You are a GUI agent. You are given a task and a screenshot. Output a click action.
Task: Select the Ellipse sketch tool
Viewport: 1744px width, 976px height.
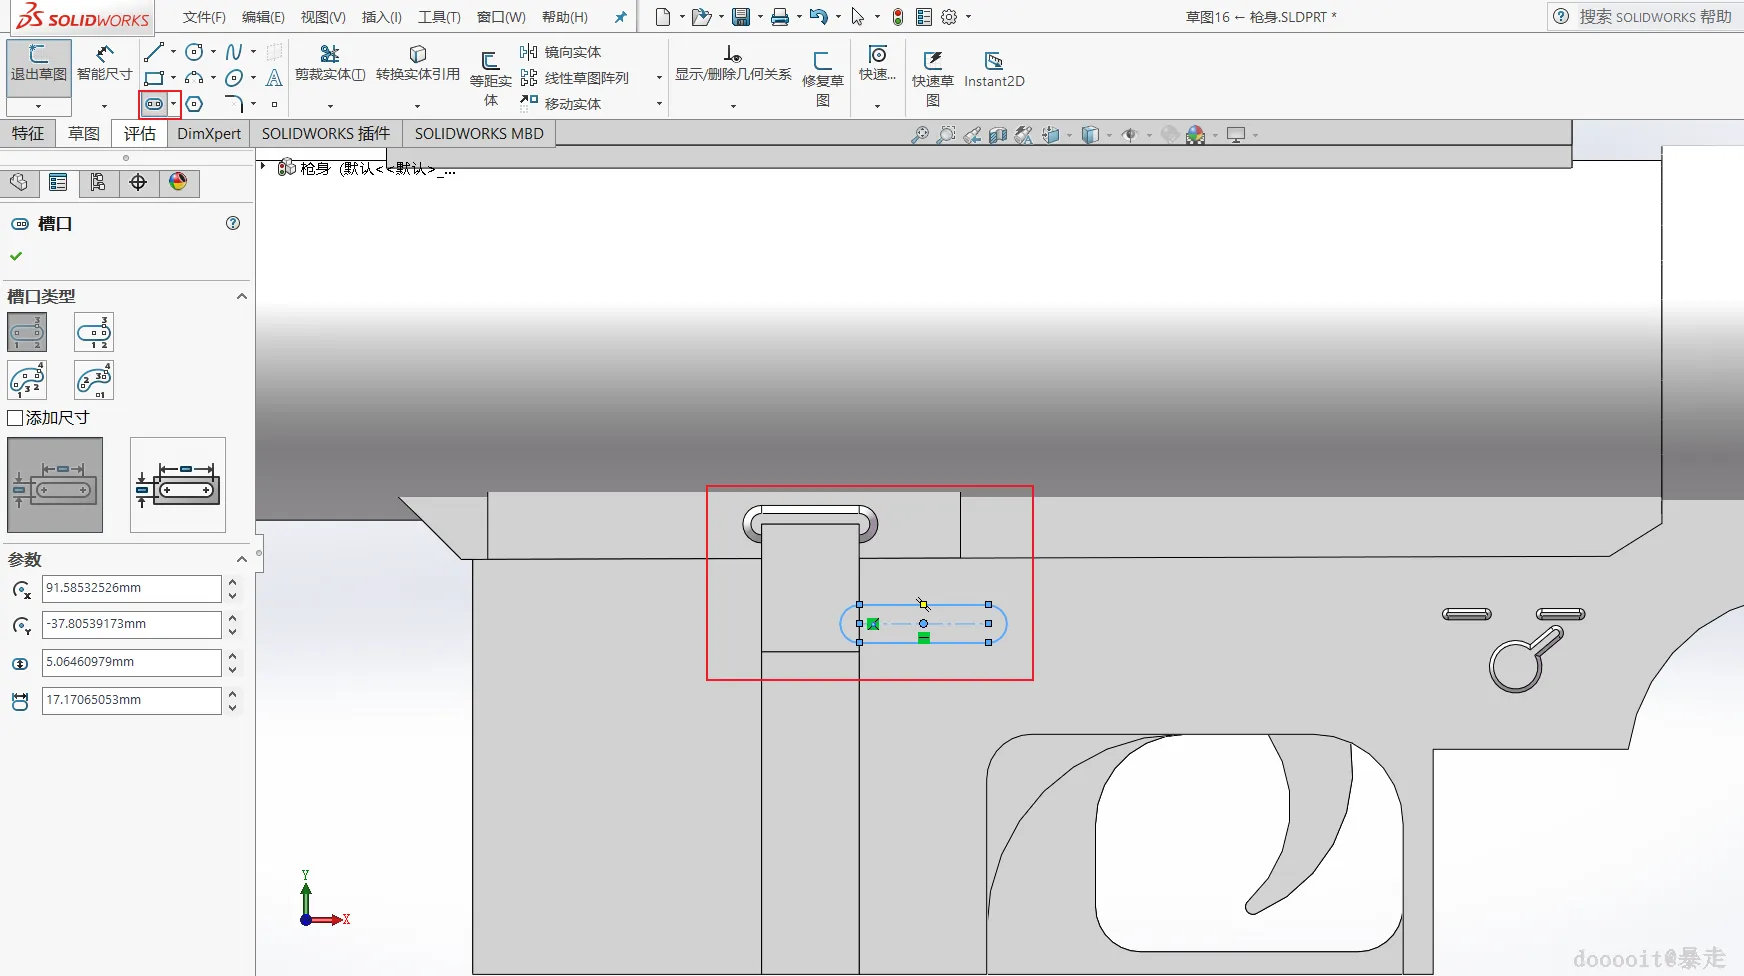tap(234, 78)
